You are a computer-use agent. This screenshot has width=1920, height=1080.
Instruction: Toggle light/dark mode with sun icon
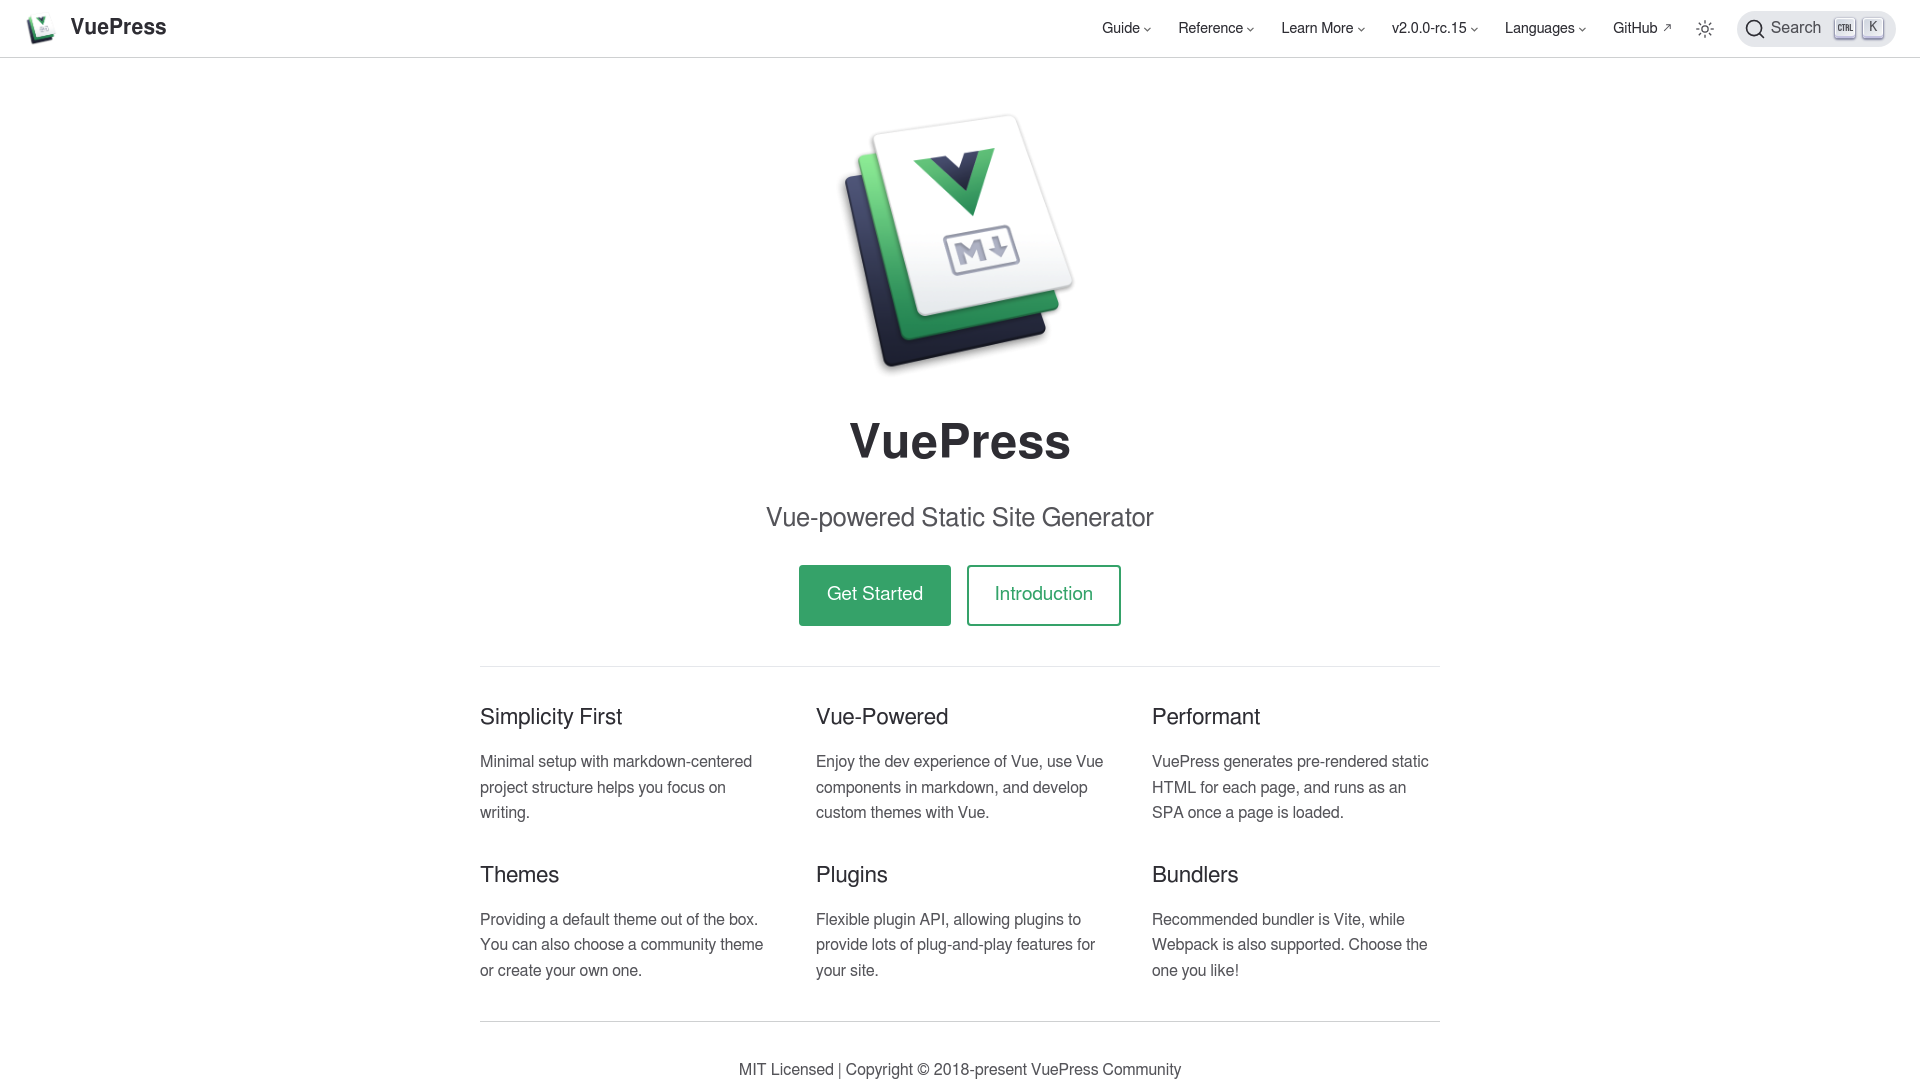(x=1705, y=29)
